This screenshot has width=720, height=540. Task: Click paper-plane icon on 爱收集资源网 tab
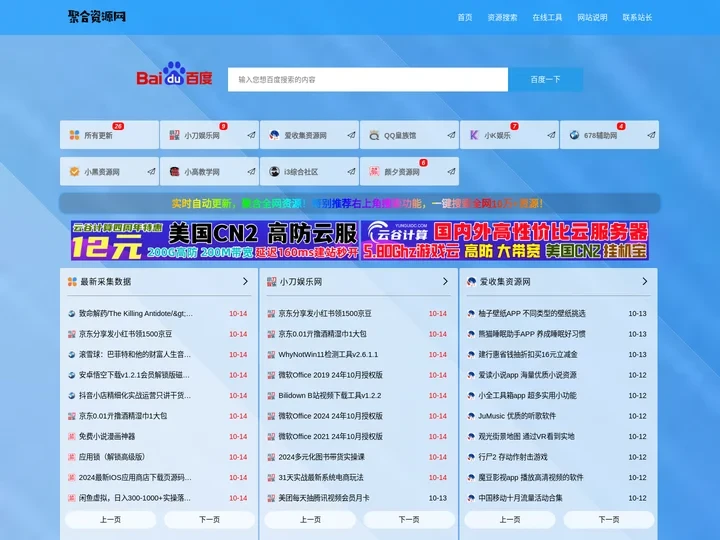tap(351, 135)
